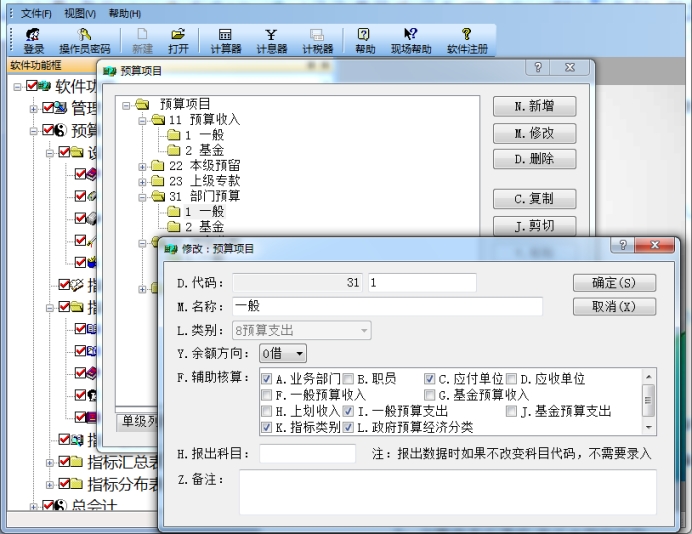Click the folder icon beside 指标分布表

(76, 484)
